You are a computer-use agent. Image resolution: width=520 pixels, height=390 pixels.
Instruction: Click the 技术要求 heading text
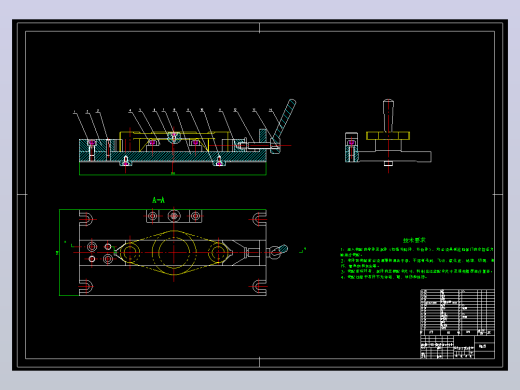point(414,240)
